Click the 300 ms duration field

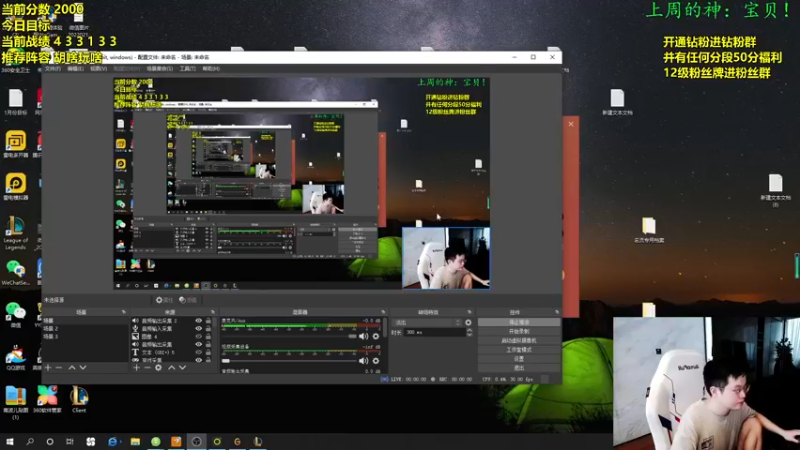coord(433,332)
